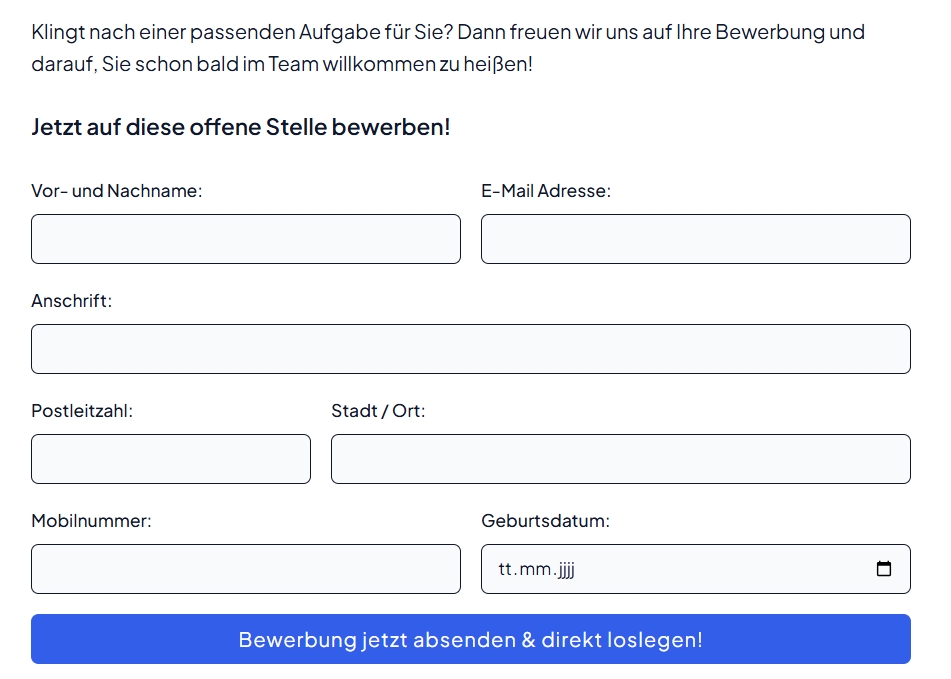Select the jjjj year segment of Geburtsdatum
951x679 pixels.
566,569
